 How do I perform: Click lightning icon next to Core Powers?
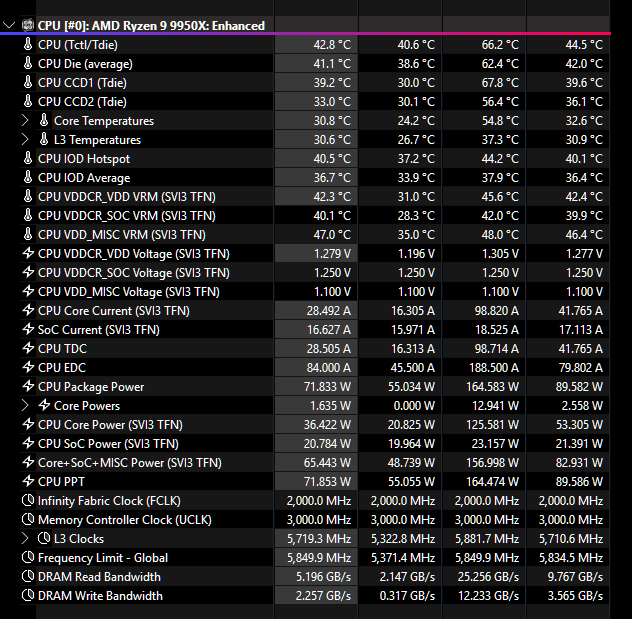44,405
